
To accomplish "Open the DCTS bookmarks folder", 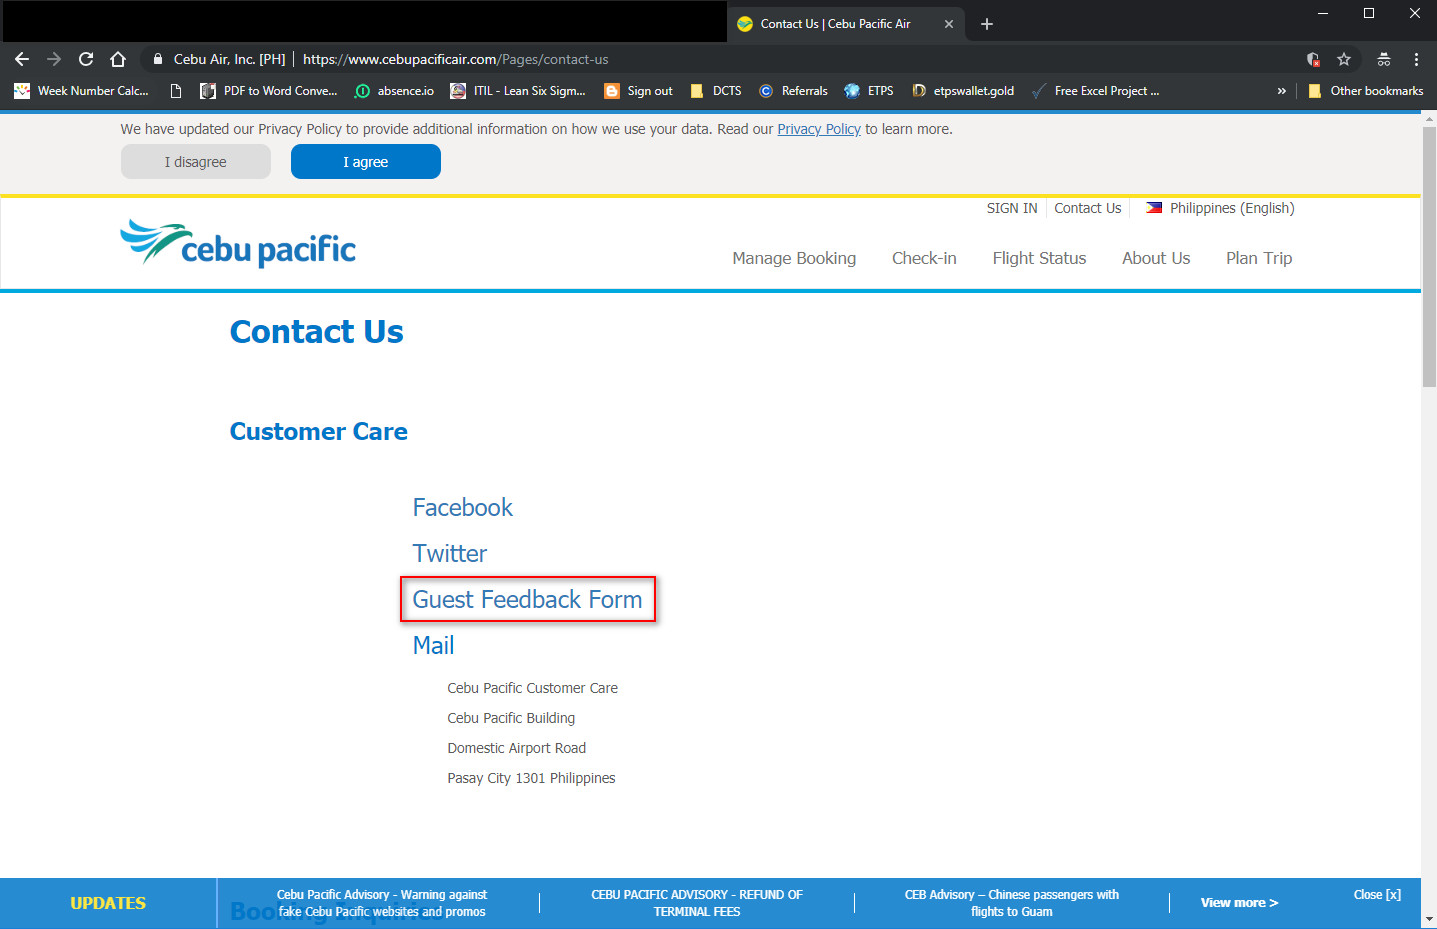I will coord(716,91).
